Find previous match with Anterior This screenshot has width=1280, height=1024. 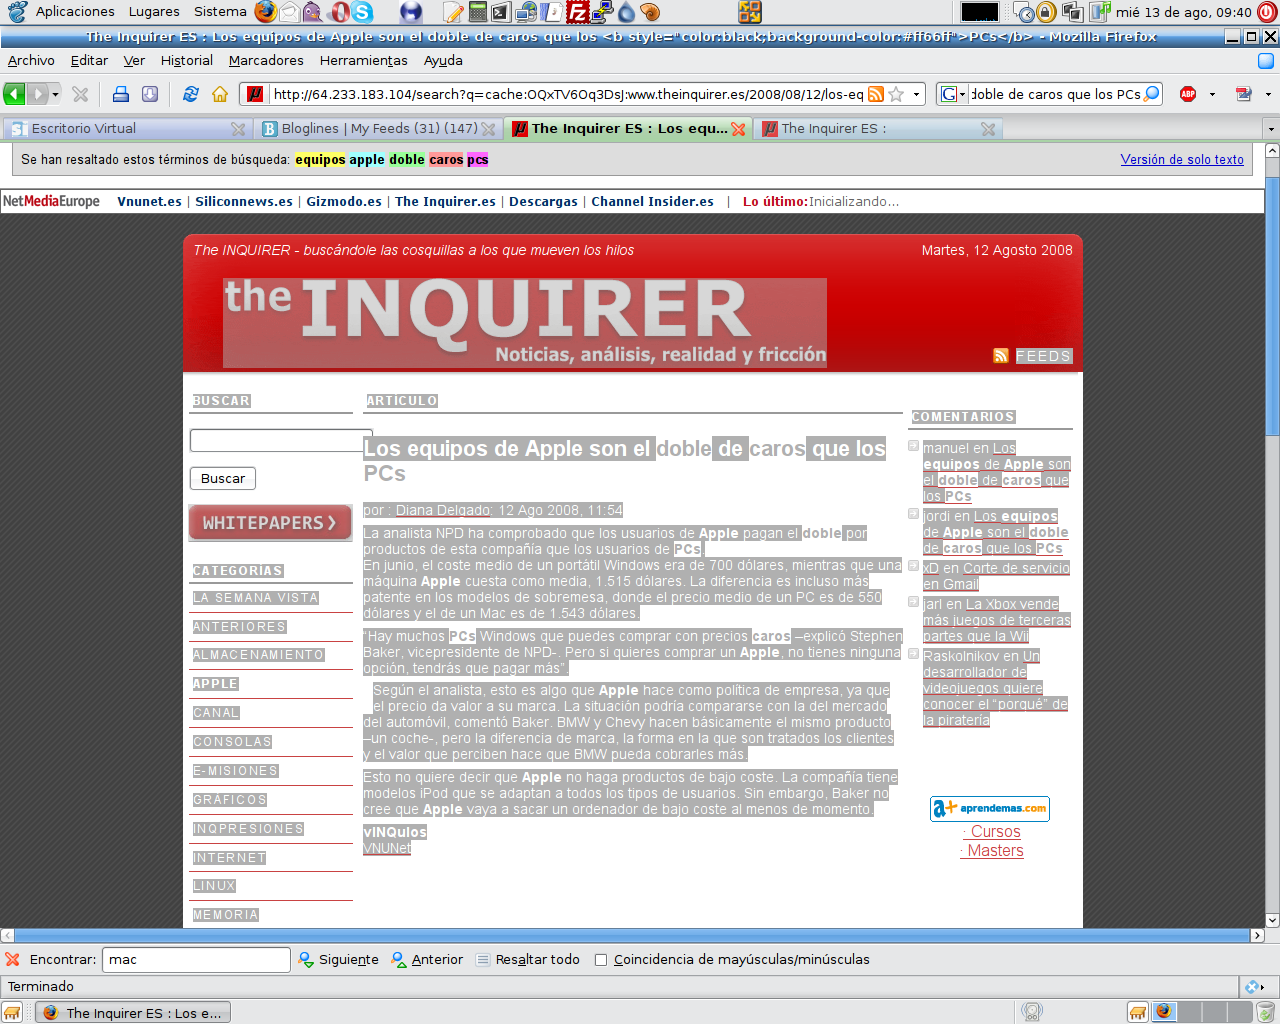[x=427, y=960]
